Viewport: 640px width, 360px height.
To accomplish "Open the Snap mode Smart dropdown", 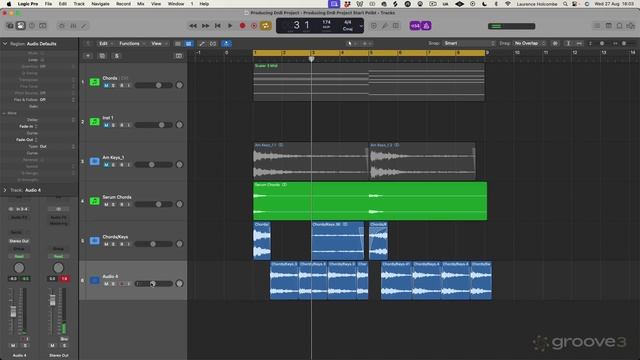I will [x=469, y=43].
